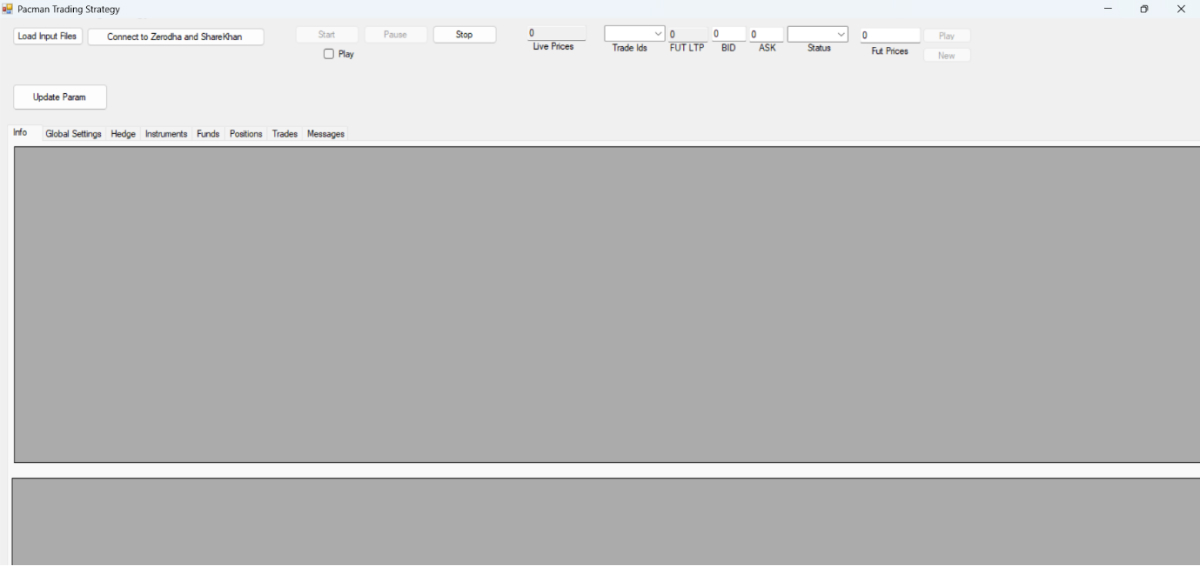Image resolution: width=1200 pixels, height=566 pixels.
Task: Click the Pacman app icon in title bar
Action: tap(8, 9)
